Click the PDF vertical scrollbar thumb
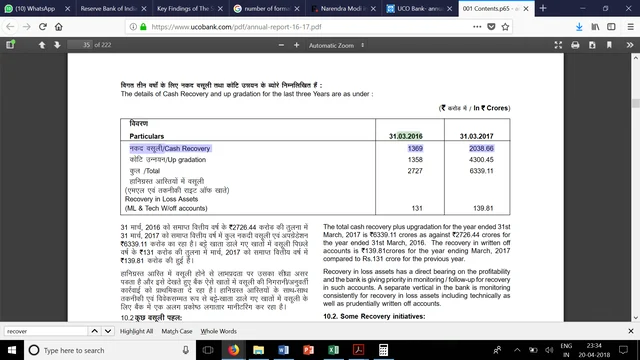 636,103
